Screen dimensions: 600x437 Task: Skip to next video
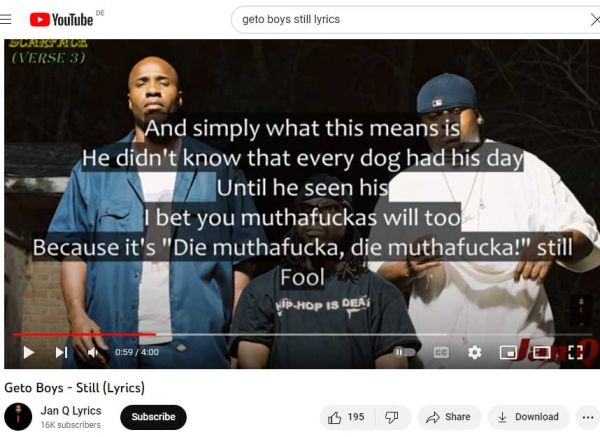click(x=62, y=352)
